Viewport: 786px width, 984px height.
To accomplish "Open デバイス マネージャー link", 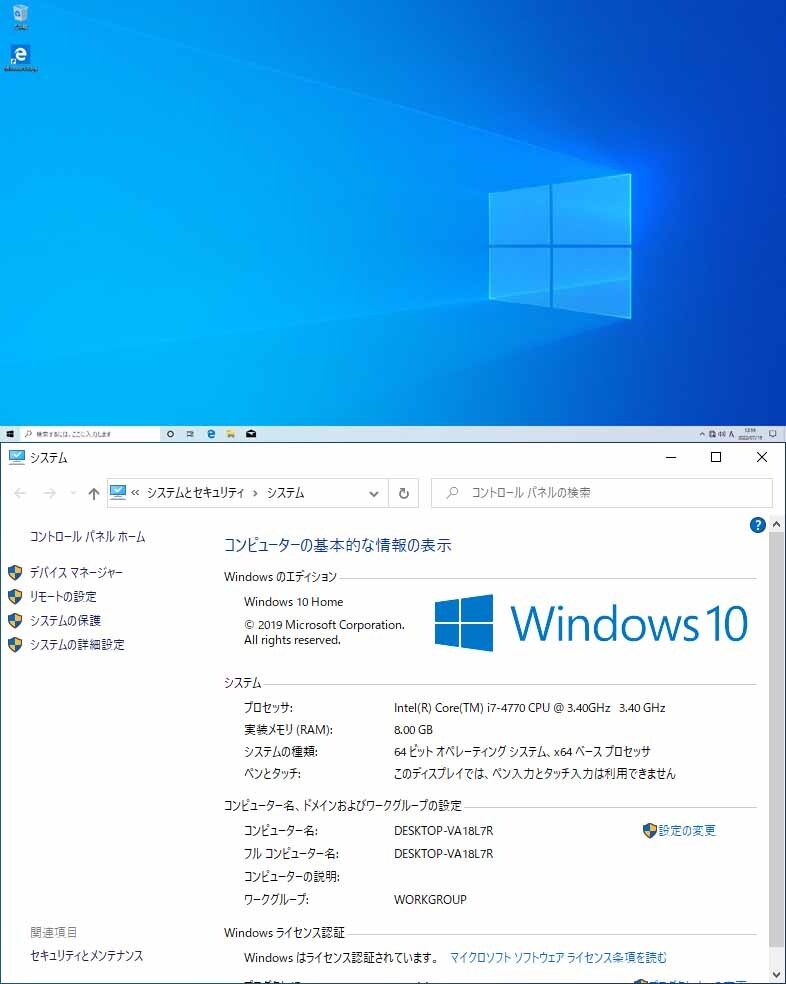I will (x=77, y=572).
